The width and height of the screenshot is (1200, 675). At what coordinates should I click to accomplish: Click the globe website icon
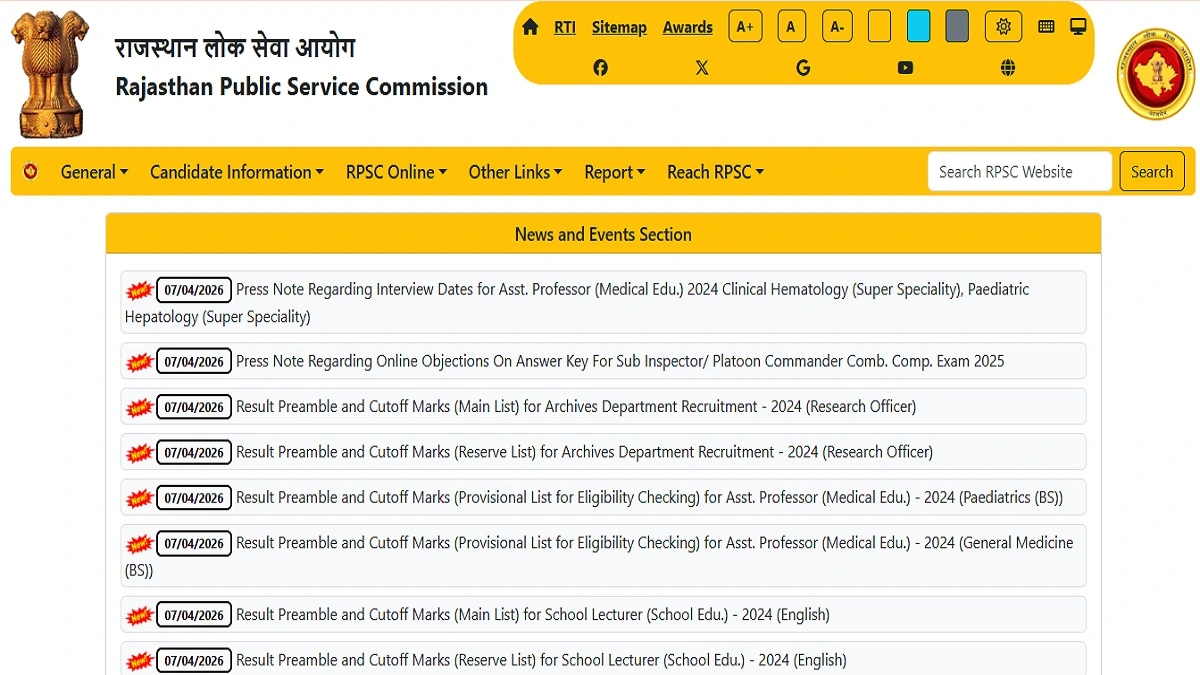pyautogui.click(x=1007, y=67)
